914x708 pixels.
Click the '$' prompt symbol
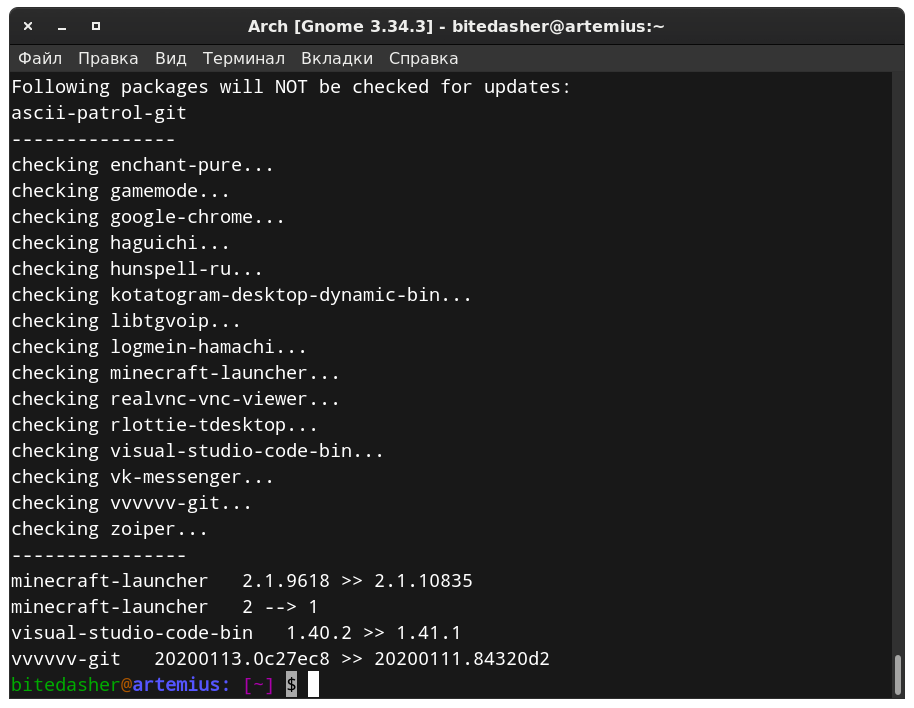(291, 684)
